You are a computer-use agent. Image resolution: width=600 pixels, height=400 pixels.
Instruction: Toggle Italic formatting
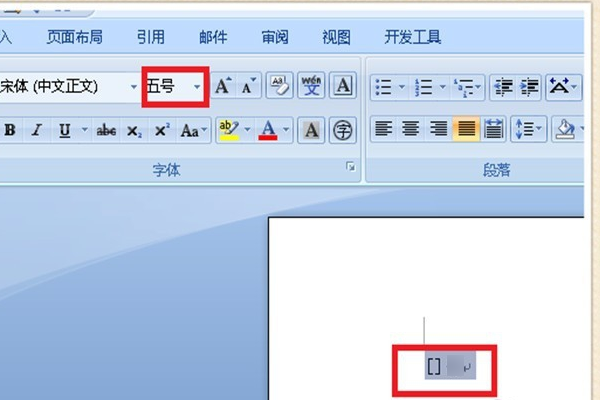(37, 130)
